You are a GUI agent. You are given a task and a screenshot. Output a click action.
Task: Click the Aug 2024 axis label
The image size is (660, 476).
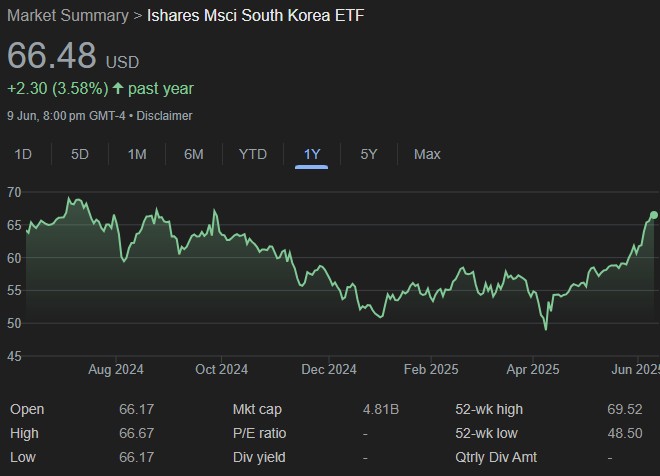pos(116,369)
